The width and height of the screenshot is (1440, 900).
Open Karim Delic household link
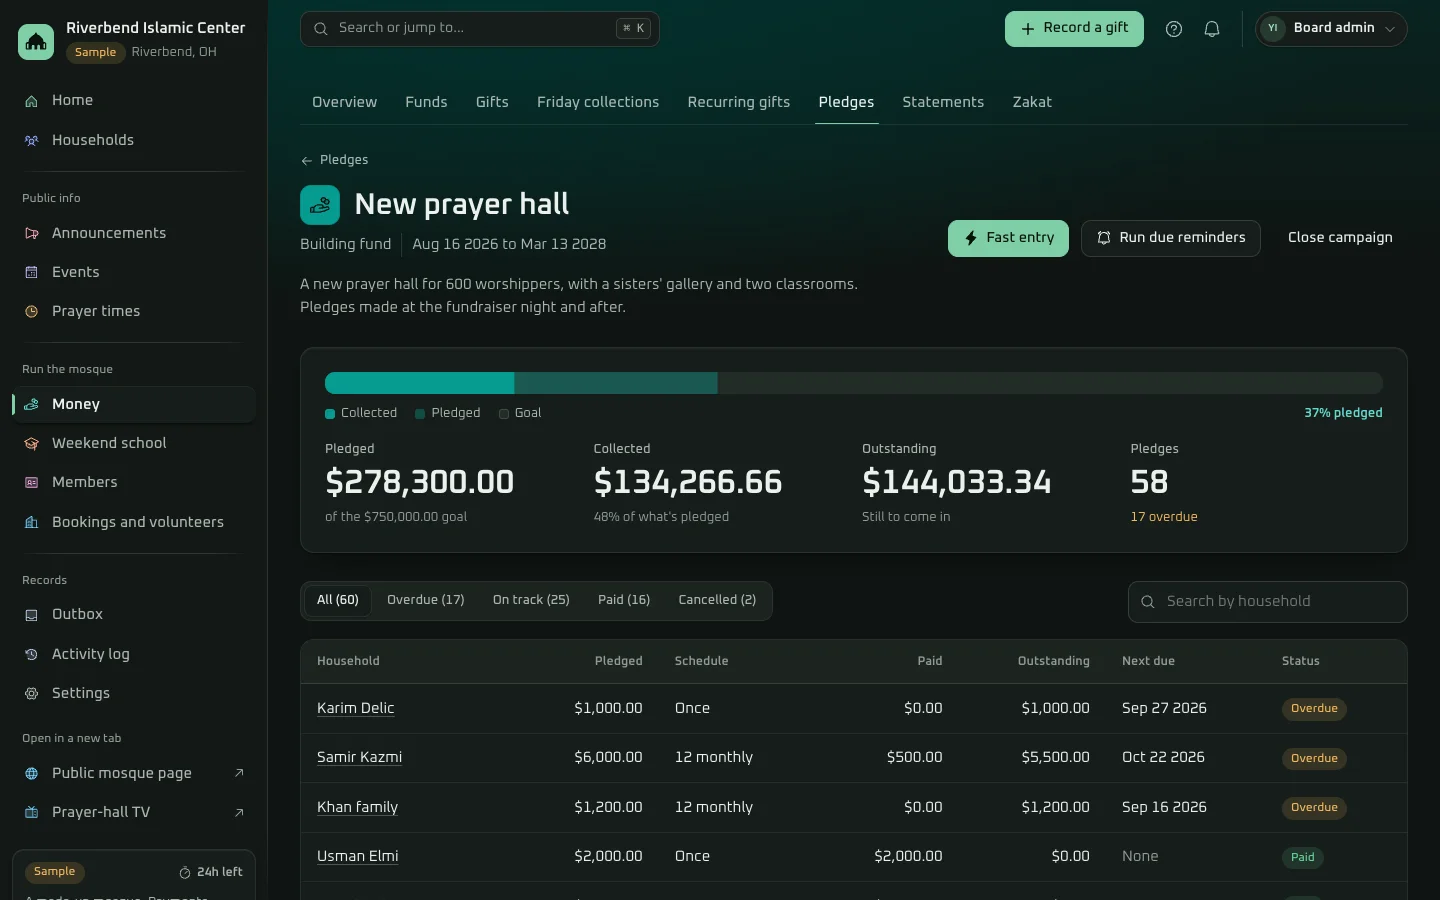pos(355,708)
